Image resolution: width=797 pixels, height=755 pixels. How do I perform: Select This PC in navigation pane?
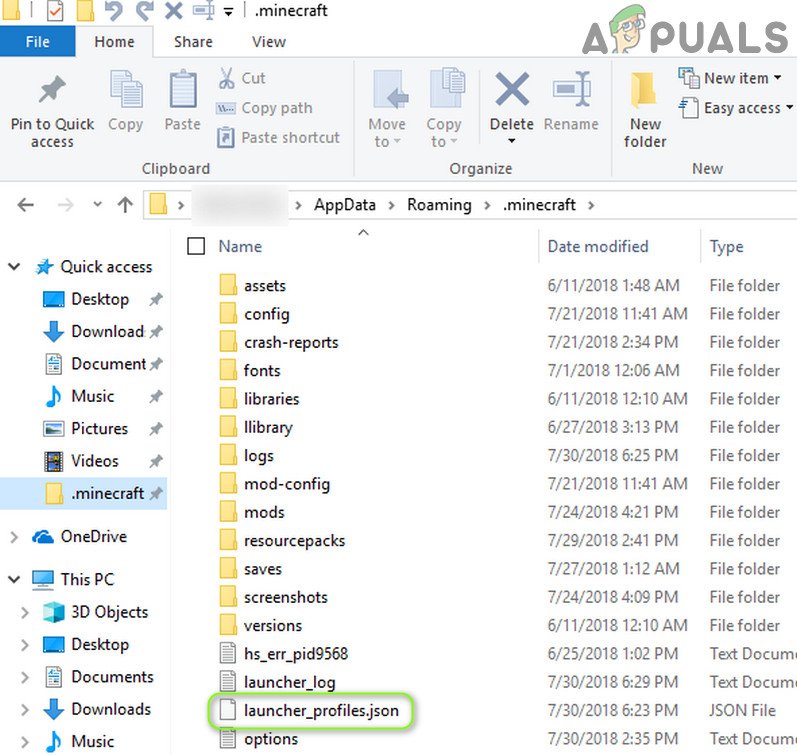[87, 579]
